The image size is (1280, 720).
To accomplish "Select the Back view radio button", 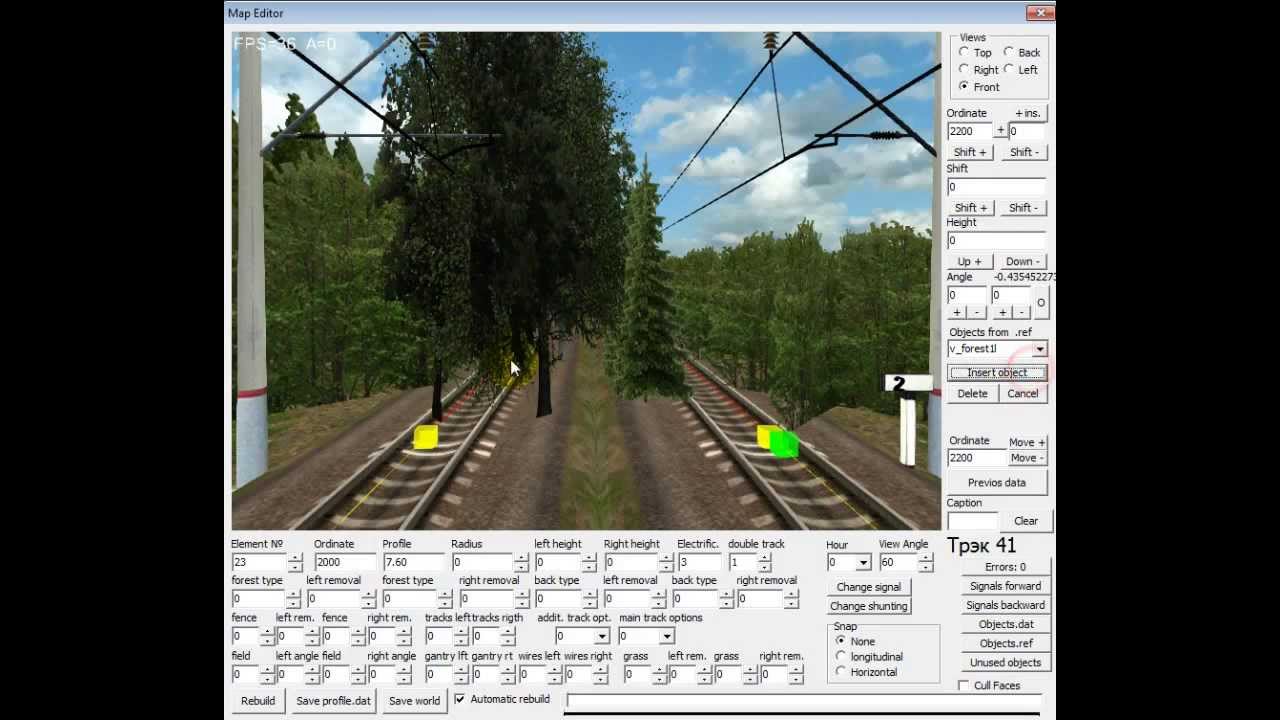I will [1009, 52].
